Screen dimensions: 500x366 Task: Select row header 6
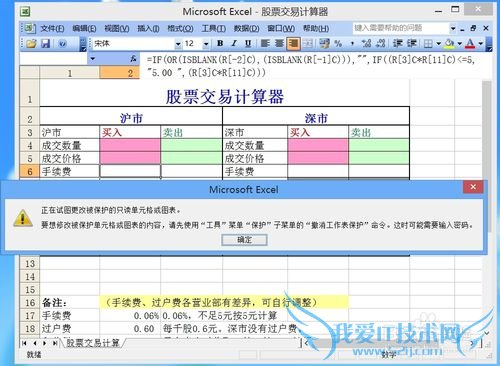pos(30,172)
